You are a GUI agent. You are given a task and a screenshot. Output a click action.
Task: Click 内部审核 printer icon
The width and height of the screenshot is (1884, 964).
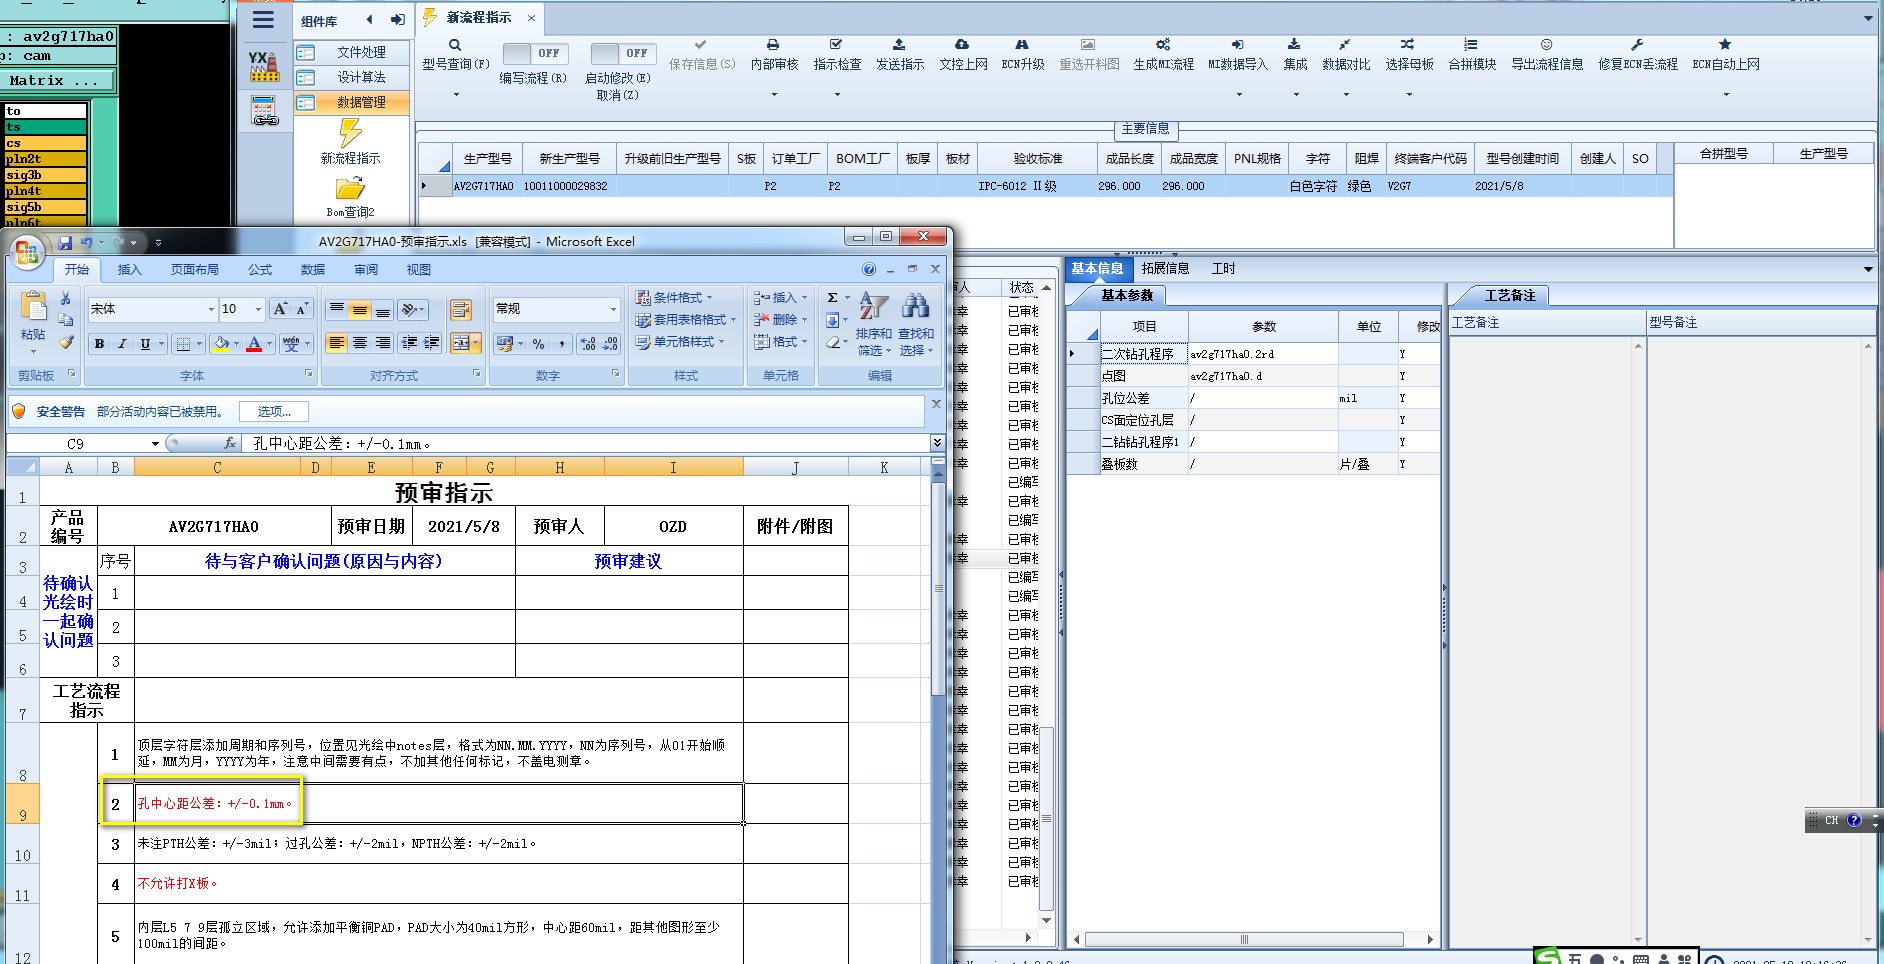pos(773,45)
